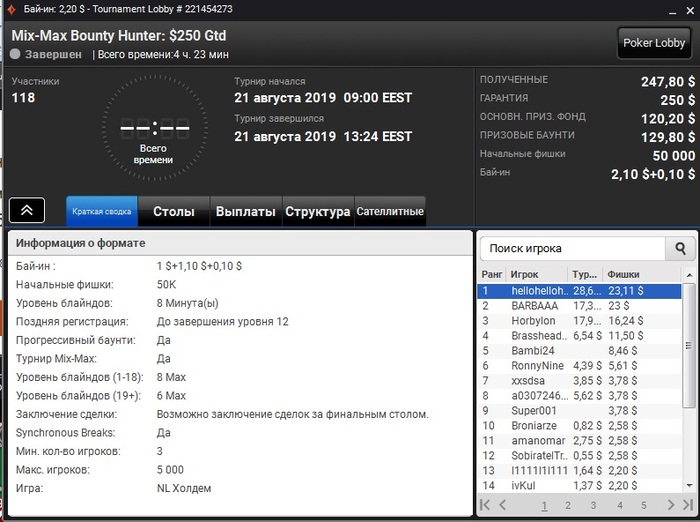Click the Завершен status indicator
700x522 pixels.
[x=46, y=54]
